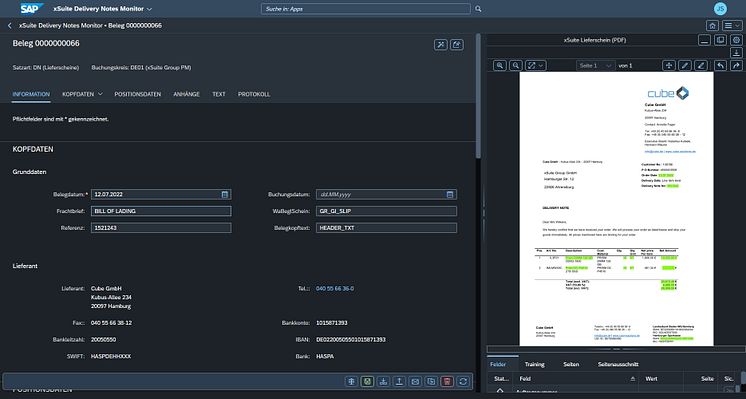Select the pan/move tool in viewer
This screenshot has height=399, width=746.
pos(669,66)
